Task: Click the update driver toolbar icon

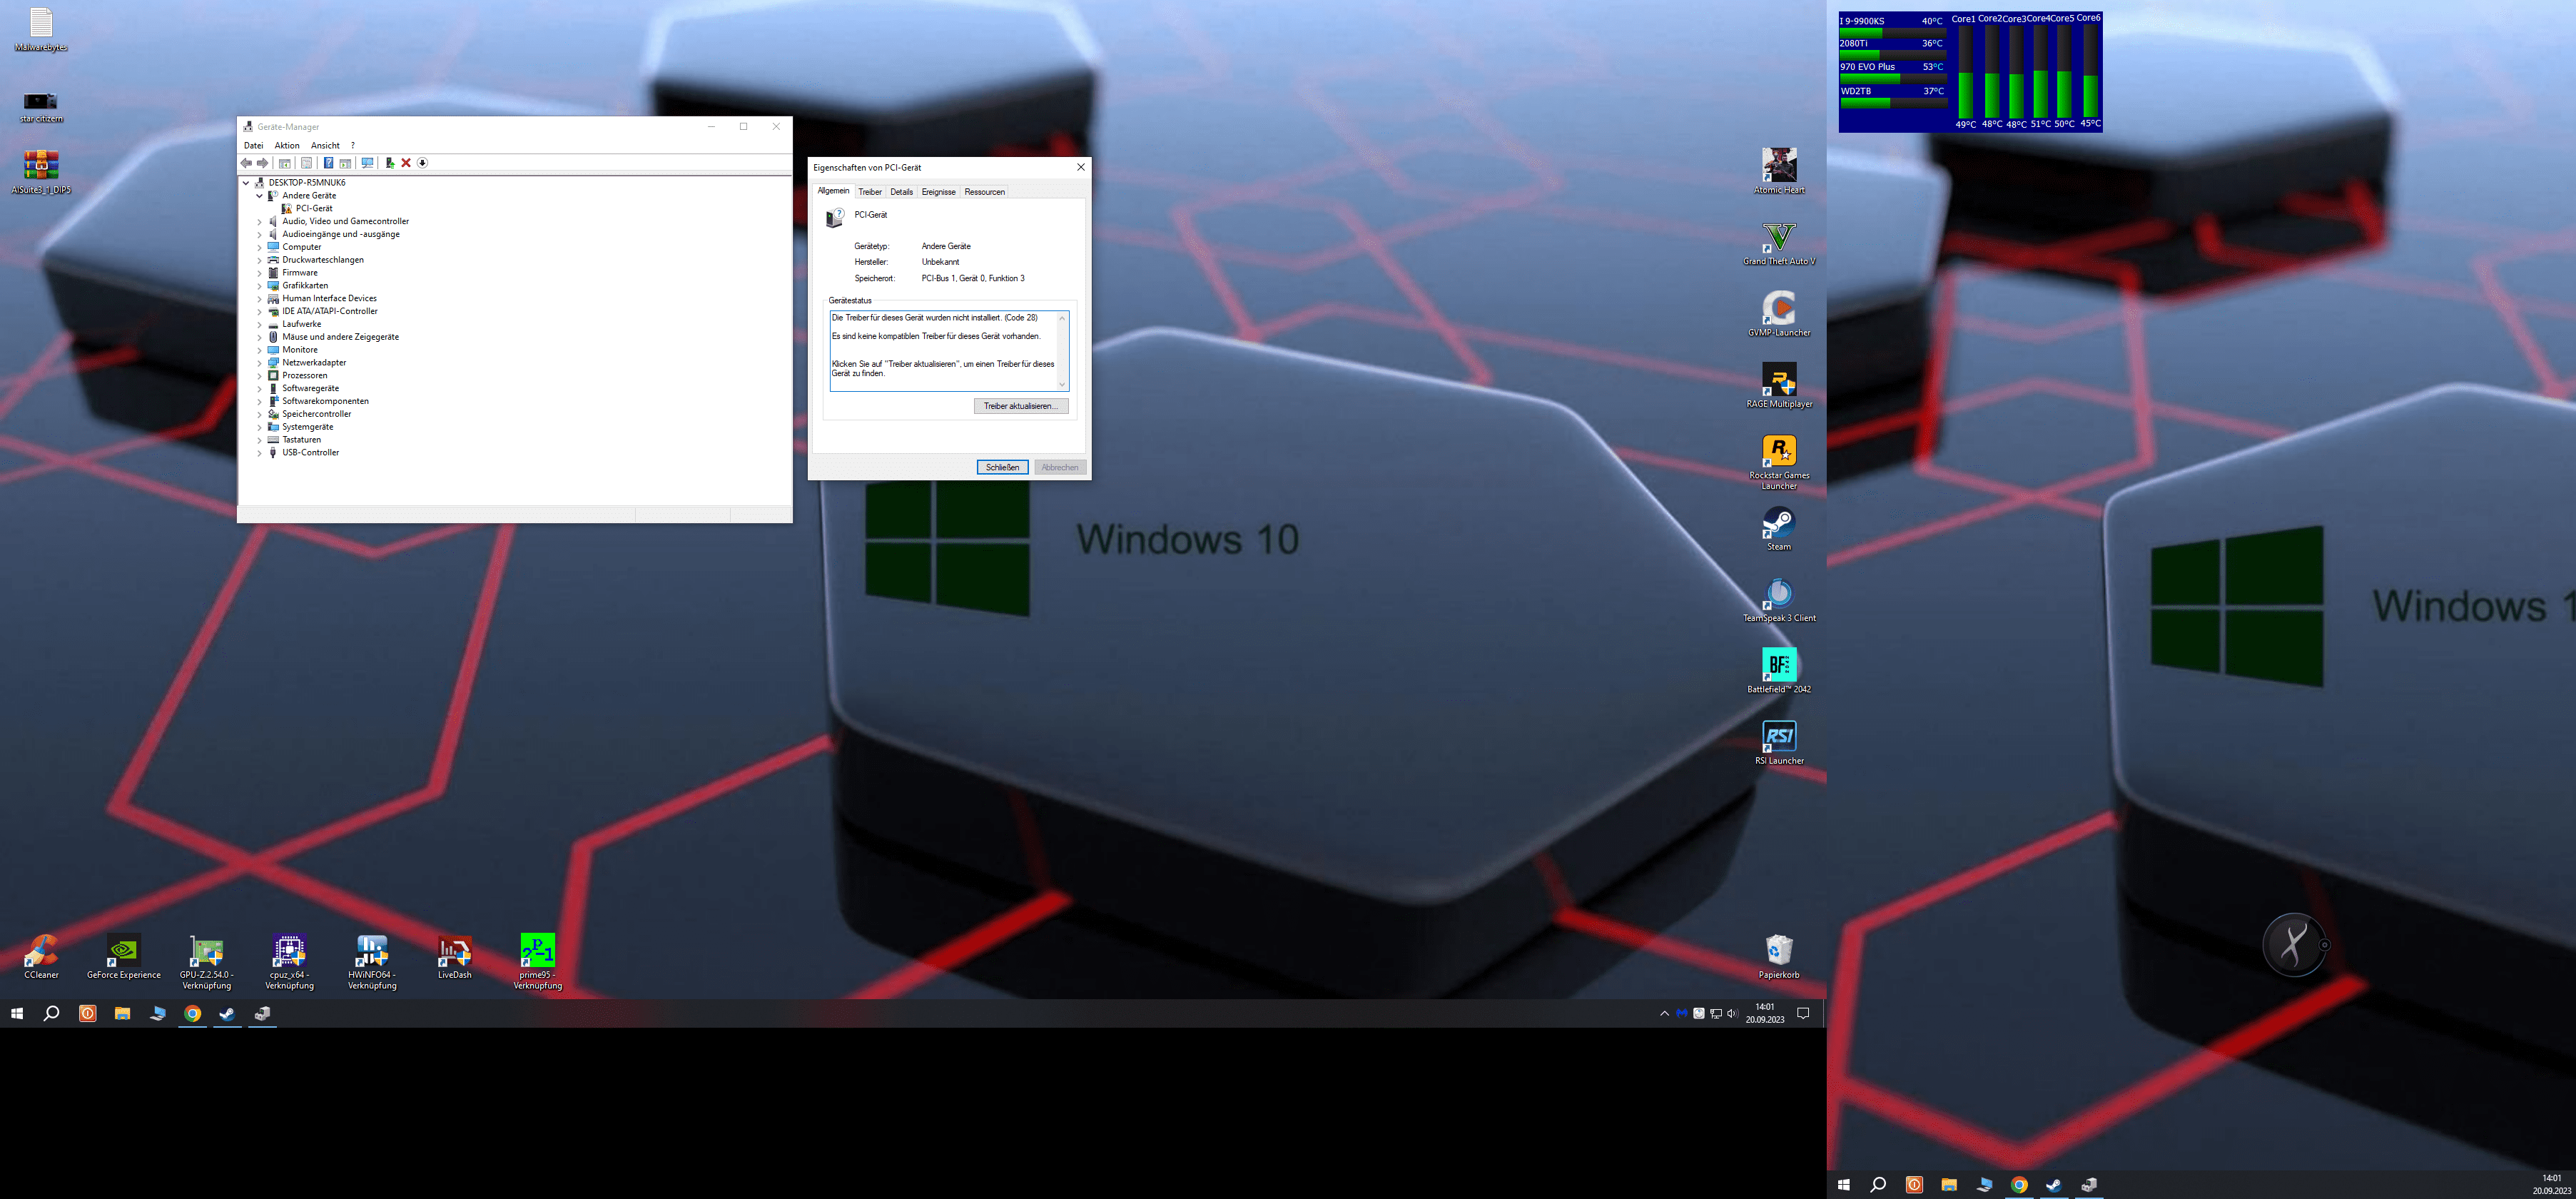Action: click(390, 163)
